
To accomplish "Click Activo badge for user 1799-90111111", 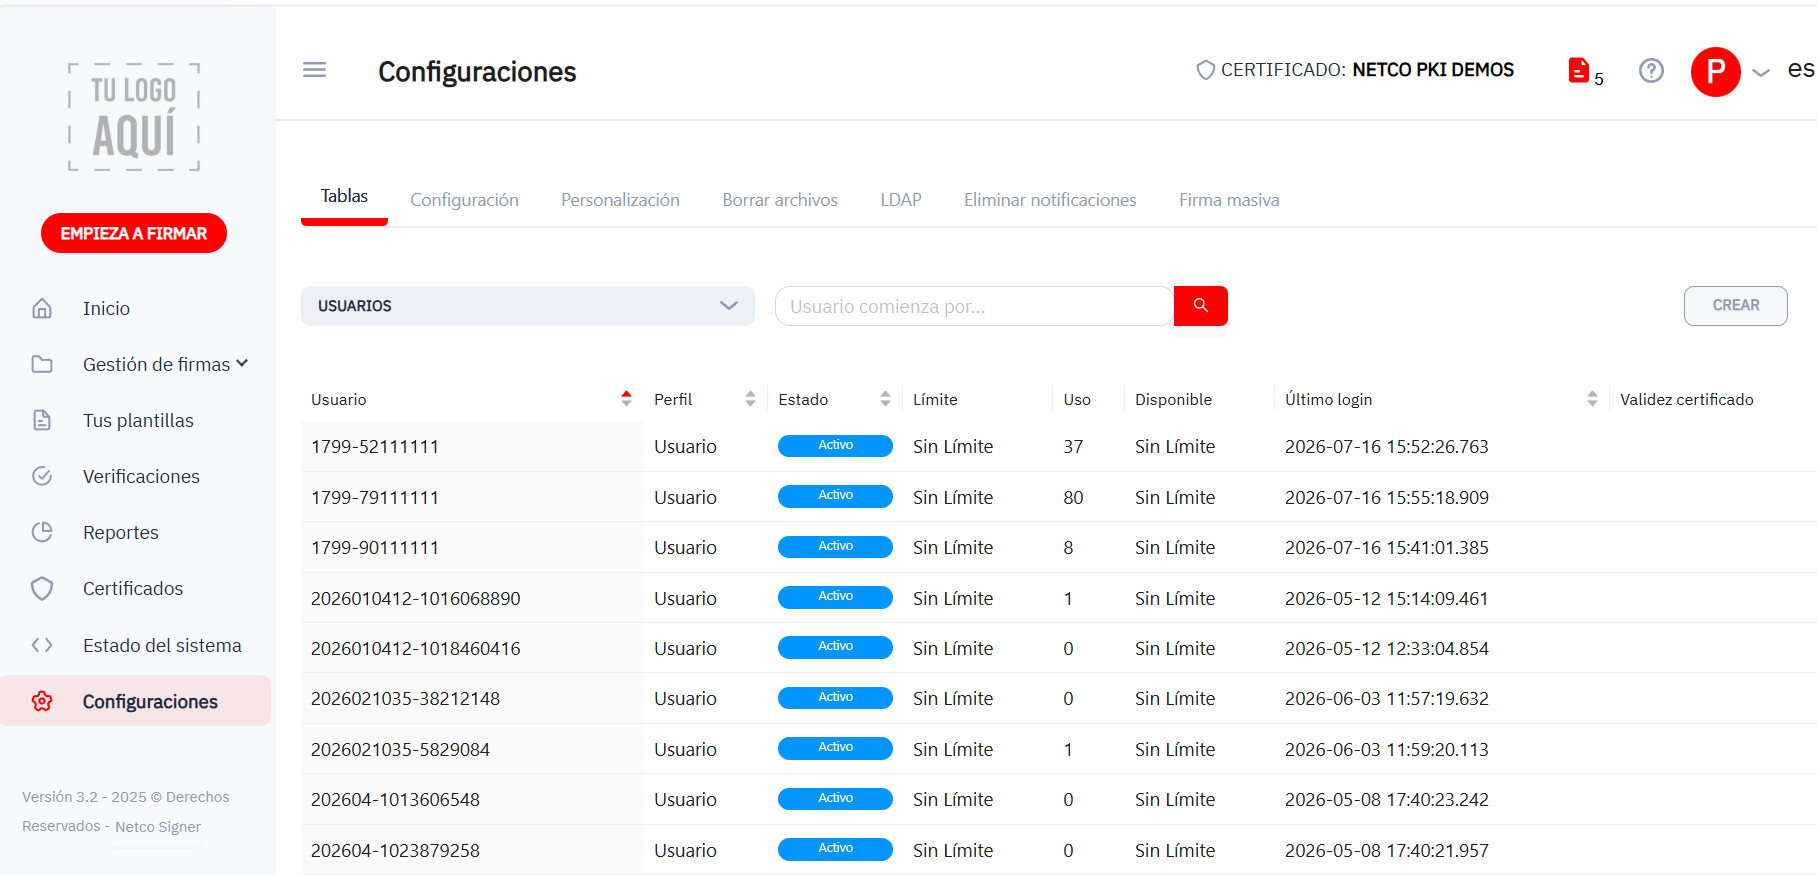I will (835, 547).
